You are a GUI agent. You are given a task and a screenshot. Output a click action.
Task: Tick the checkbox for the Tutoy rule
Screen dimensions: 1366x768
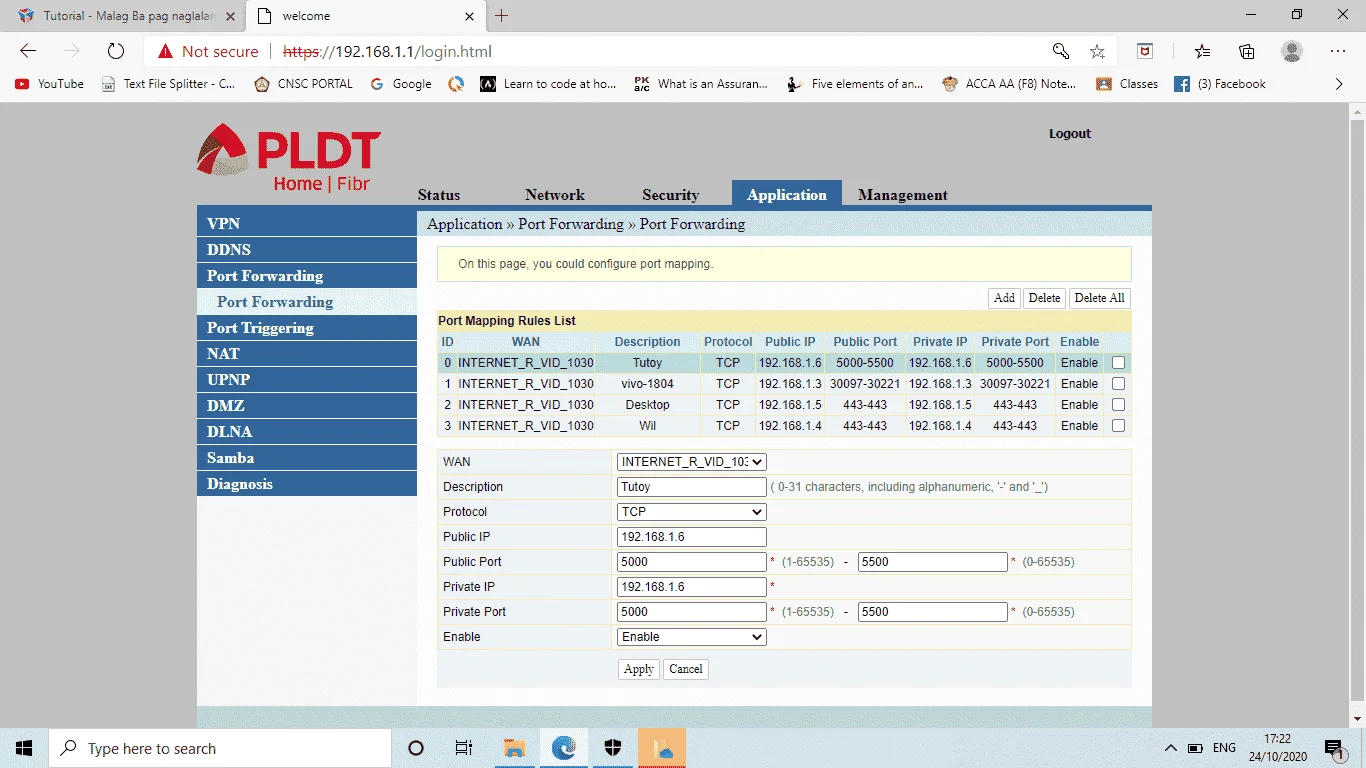[x=1118, y=363]
